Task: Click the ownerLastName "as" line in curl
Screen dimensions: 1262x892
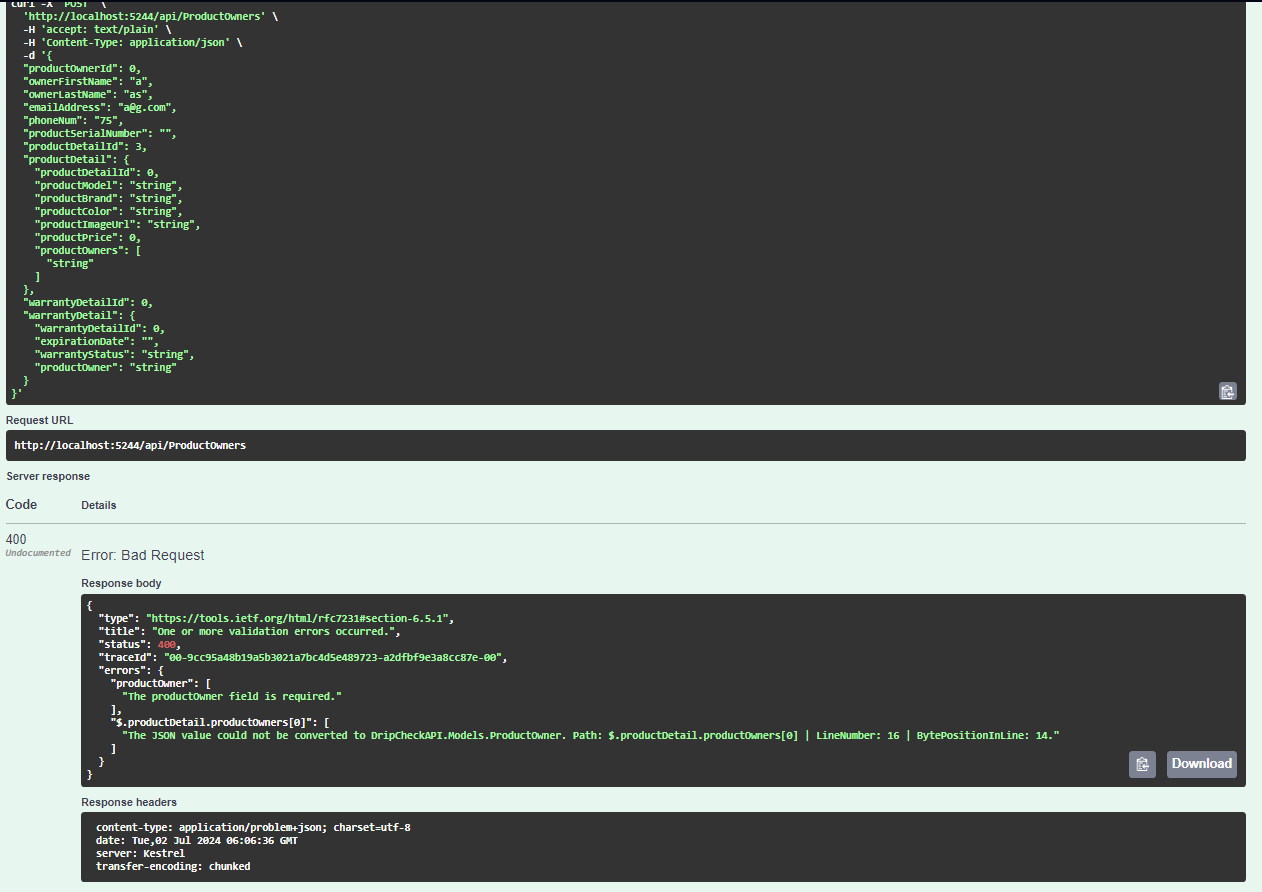Action: [88, 94]
